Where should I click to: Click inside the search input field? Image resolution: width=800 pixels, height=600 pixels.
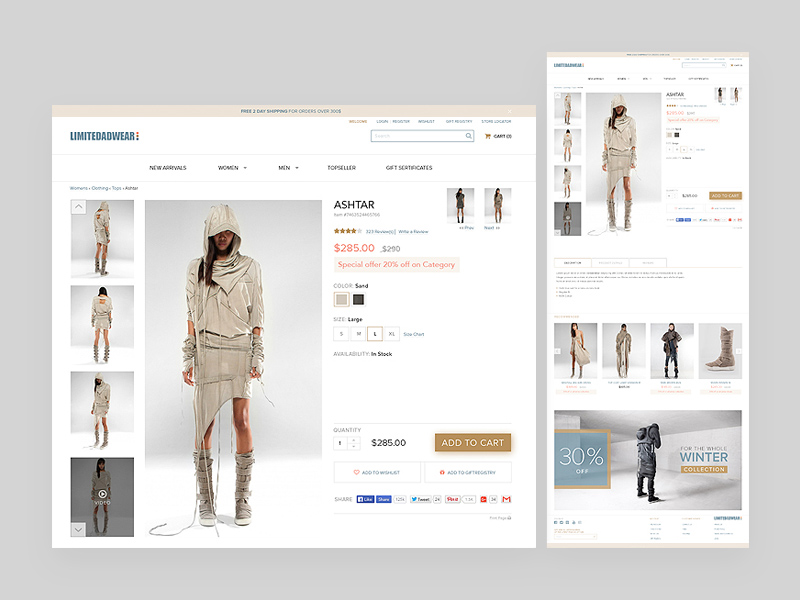[415, 136]
